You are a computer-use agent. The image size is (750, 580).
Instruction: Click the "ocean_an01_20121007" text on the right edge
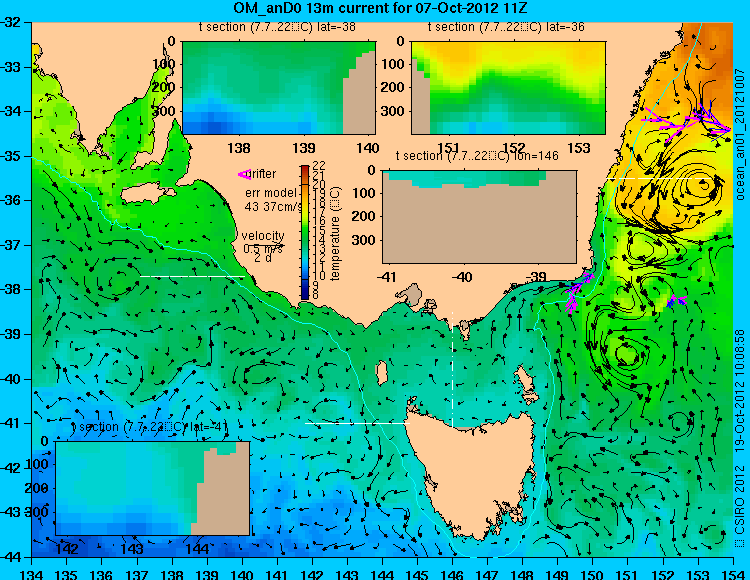coord(740,134)
